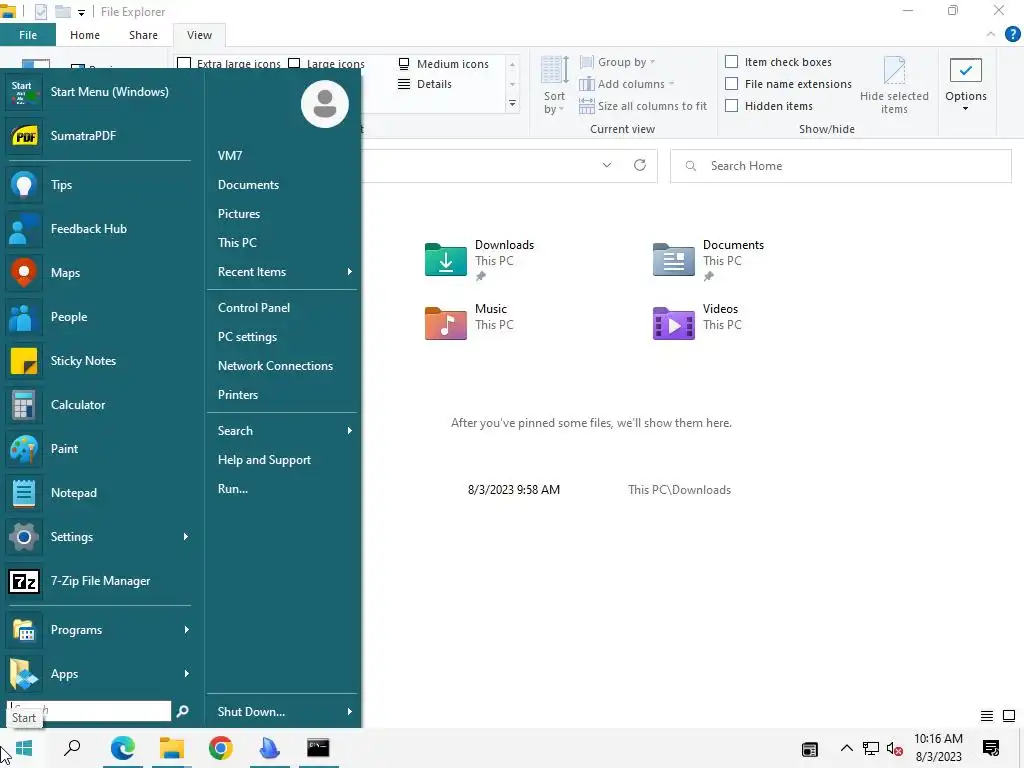Expand the Search submenu
The image size is (1024, 768).
pyautogui.click(x=349, y=430)
